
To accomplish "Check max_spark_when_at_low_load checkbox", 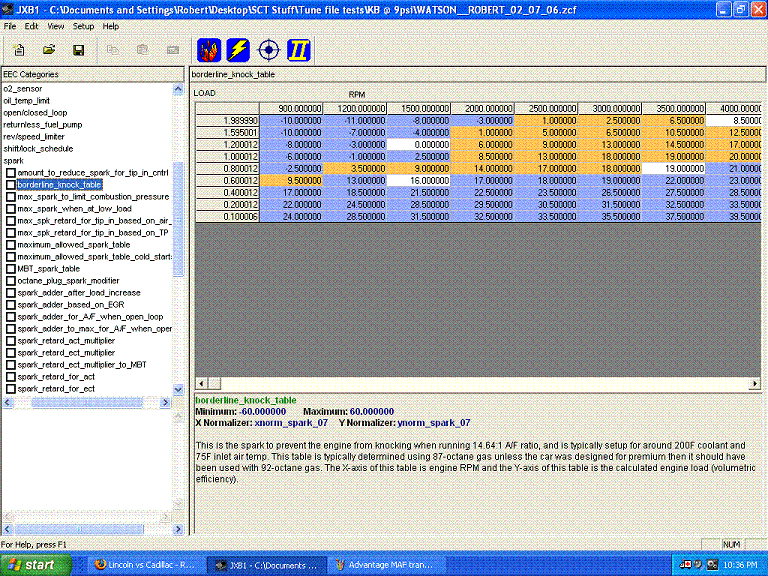I will [11, 209].
